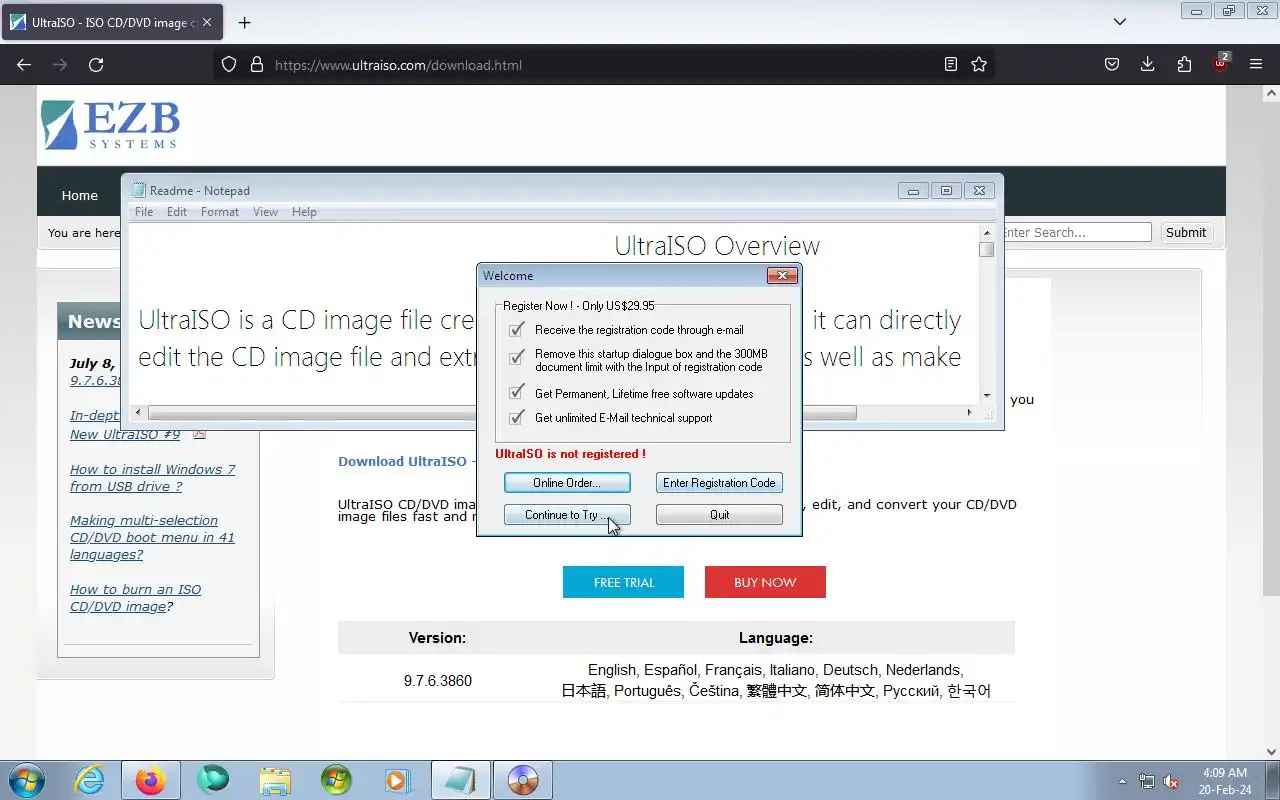Viewport: 1280px width, 800px height.
Task: Click tracking protection shield icon
Action: click(229, 65)
